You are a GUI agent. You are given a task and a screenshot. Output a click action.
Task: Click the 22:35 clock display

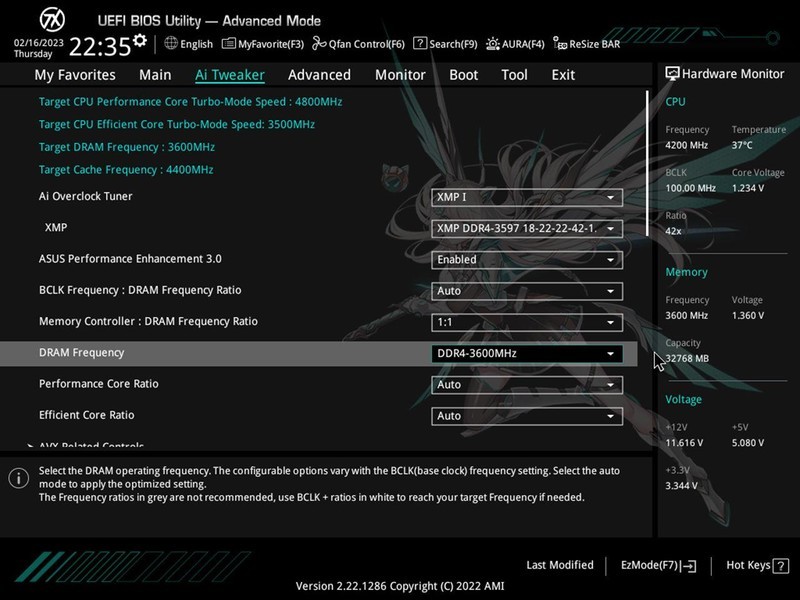pyautogui.click(x=100, y=47)
